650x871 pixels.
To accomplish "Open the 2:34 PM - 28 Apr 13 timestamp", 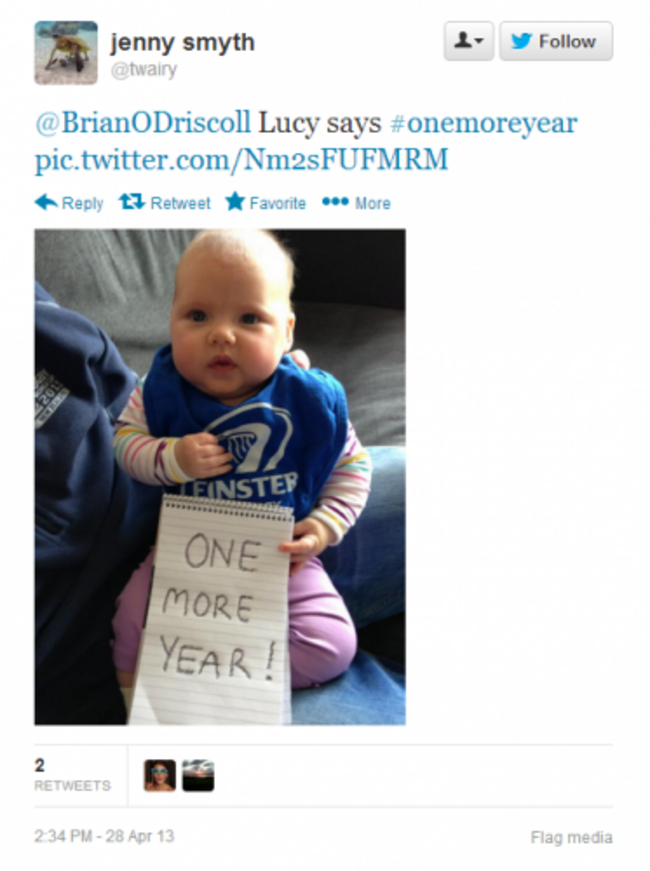I will (x=104, y=836).
